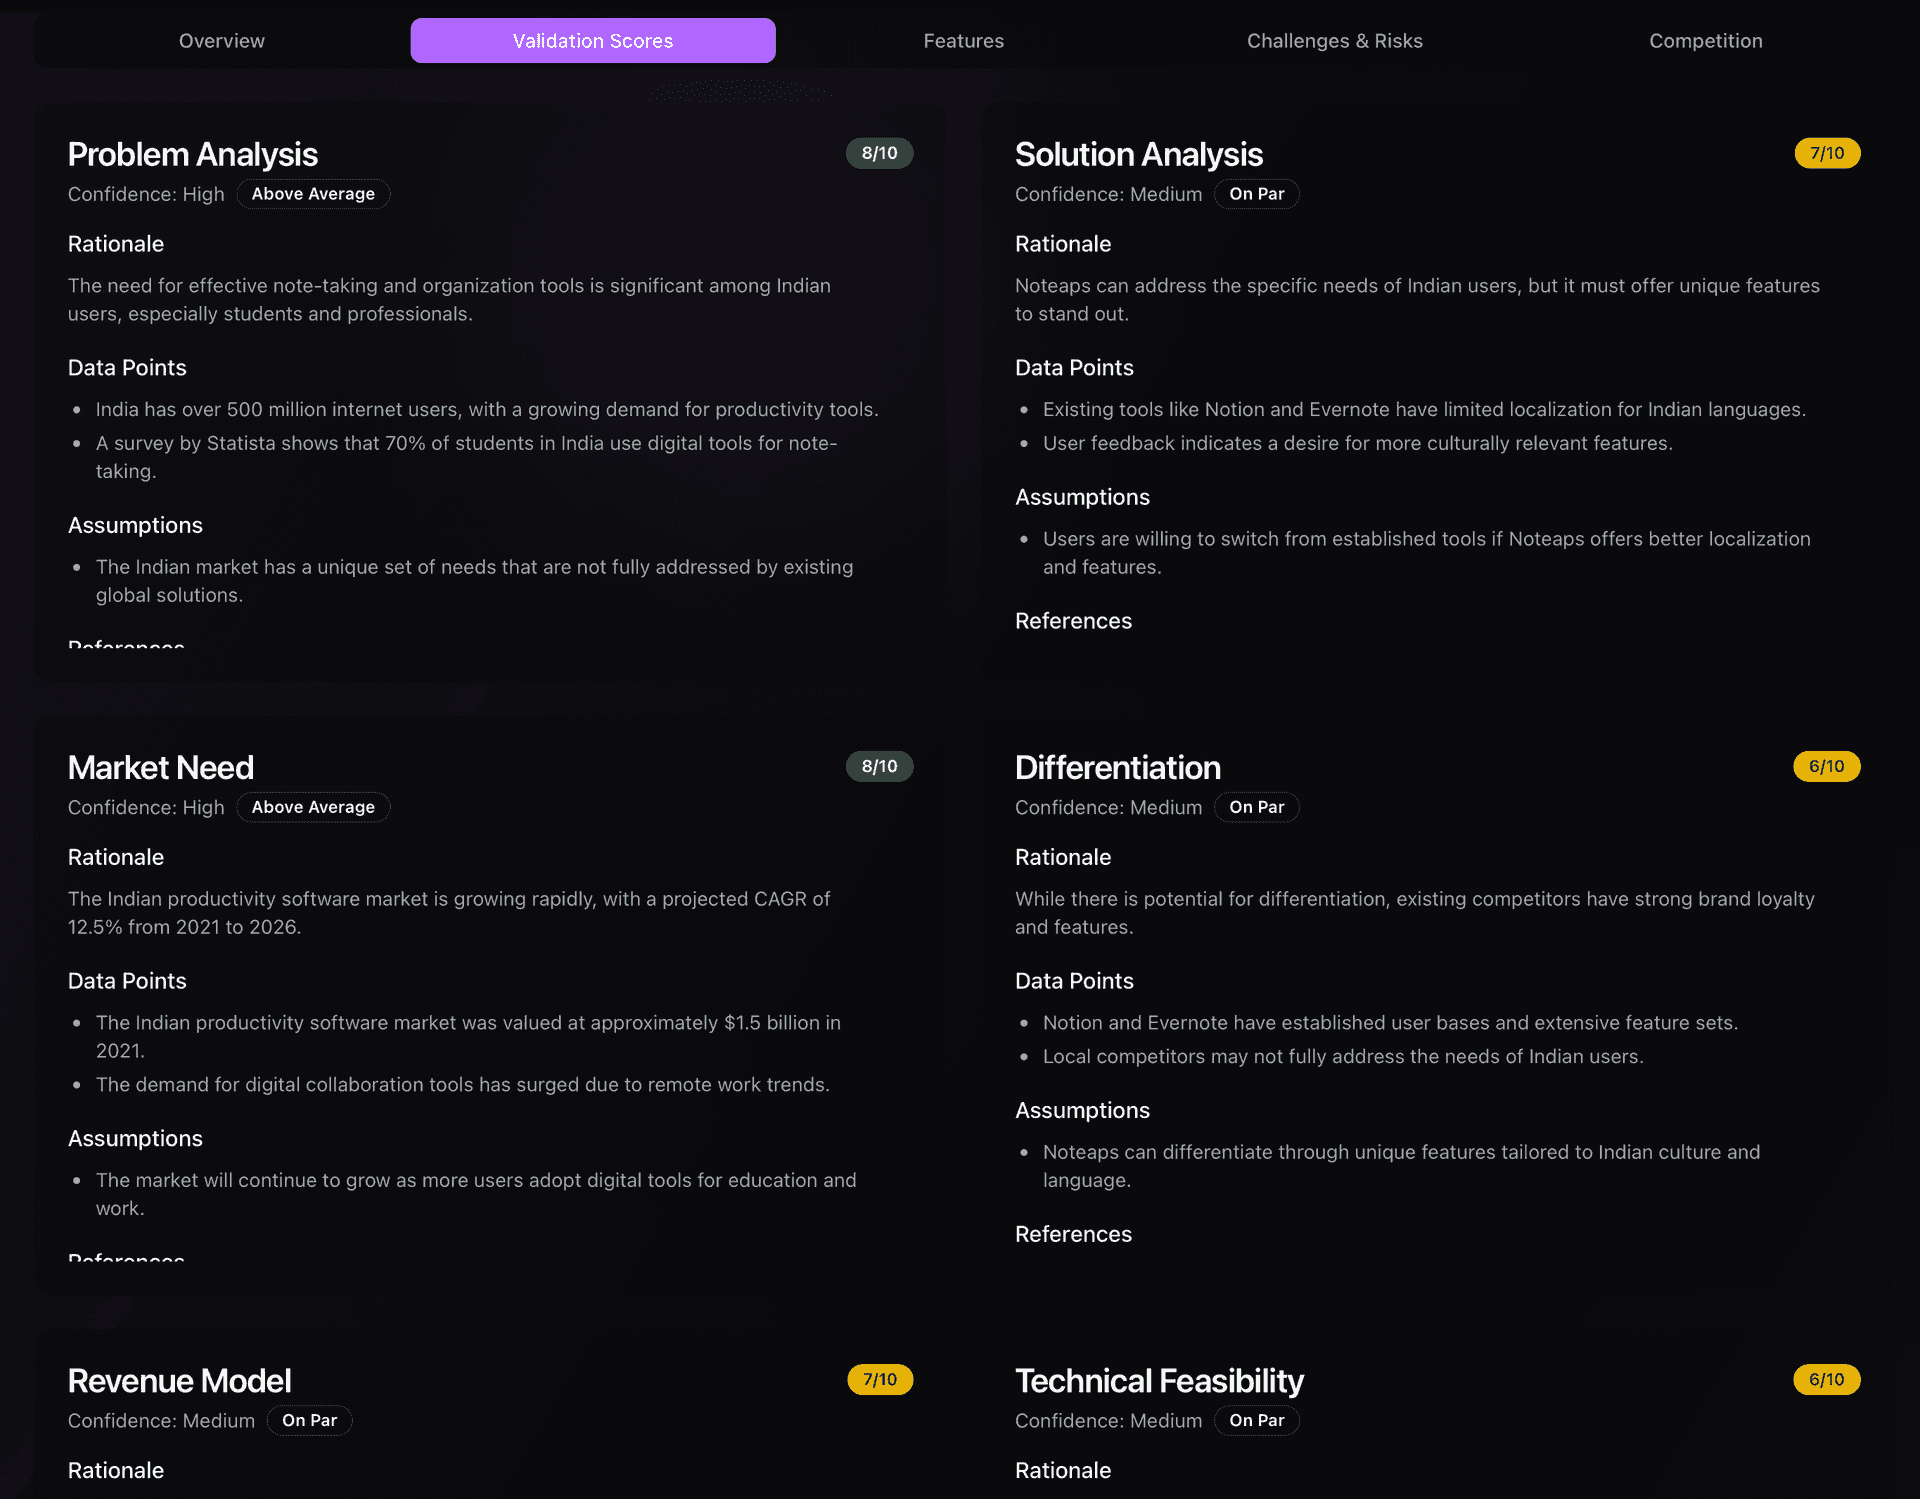Click the Technical Feasibility 6/10 score badge
This screenshot has width=1920, height=1499.
(1827, 1379)
